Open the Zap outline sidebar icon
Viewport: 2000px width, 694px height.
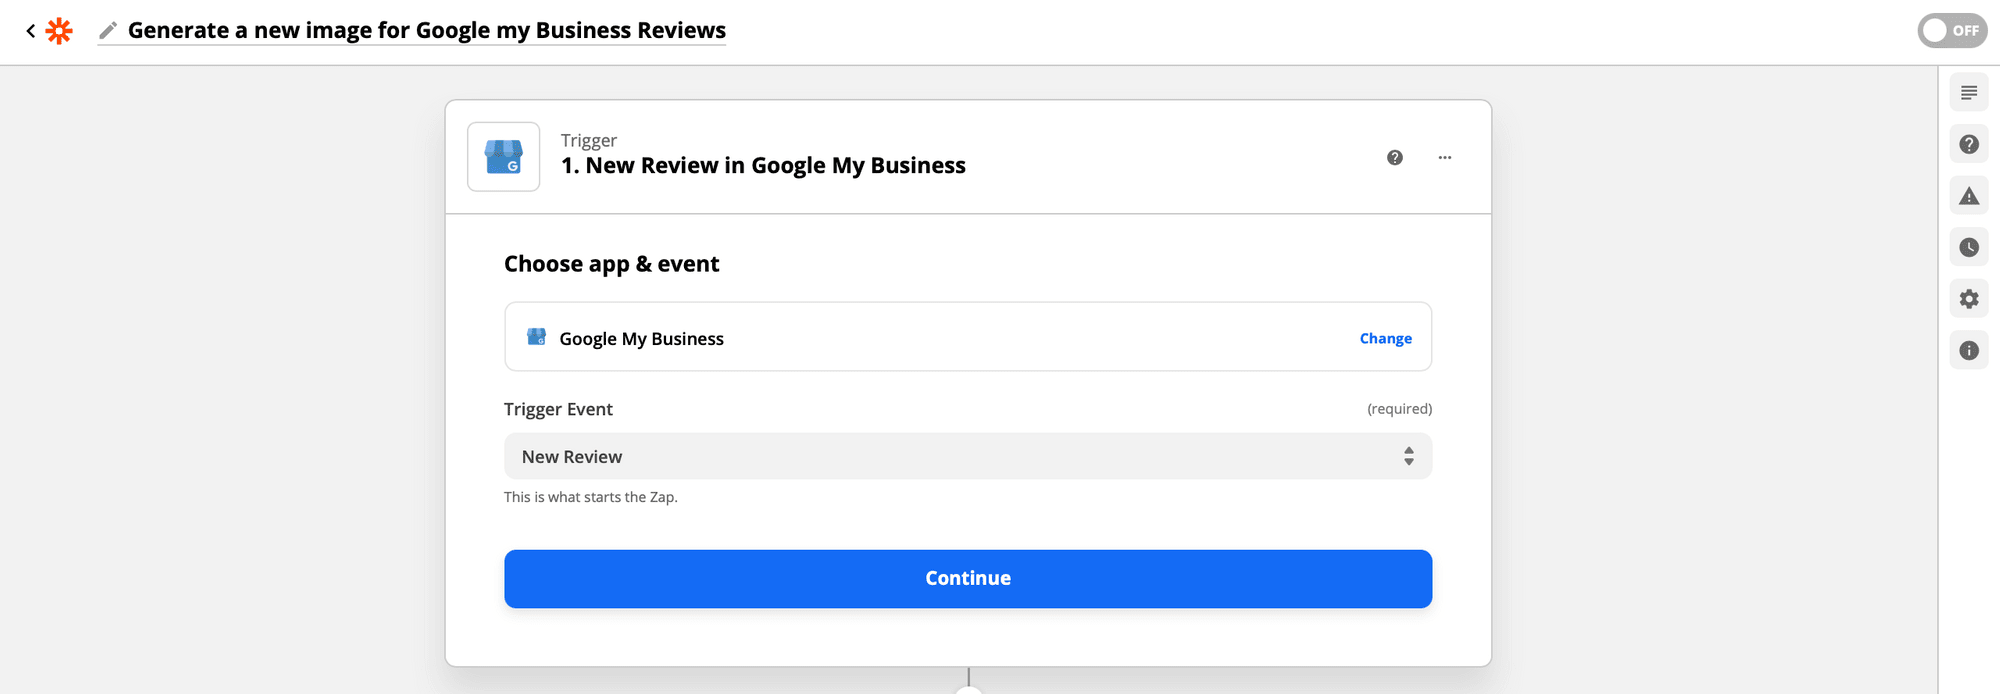[1969, 93]
